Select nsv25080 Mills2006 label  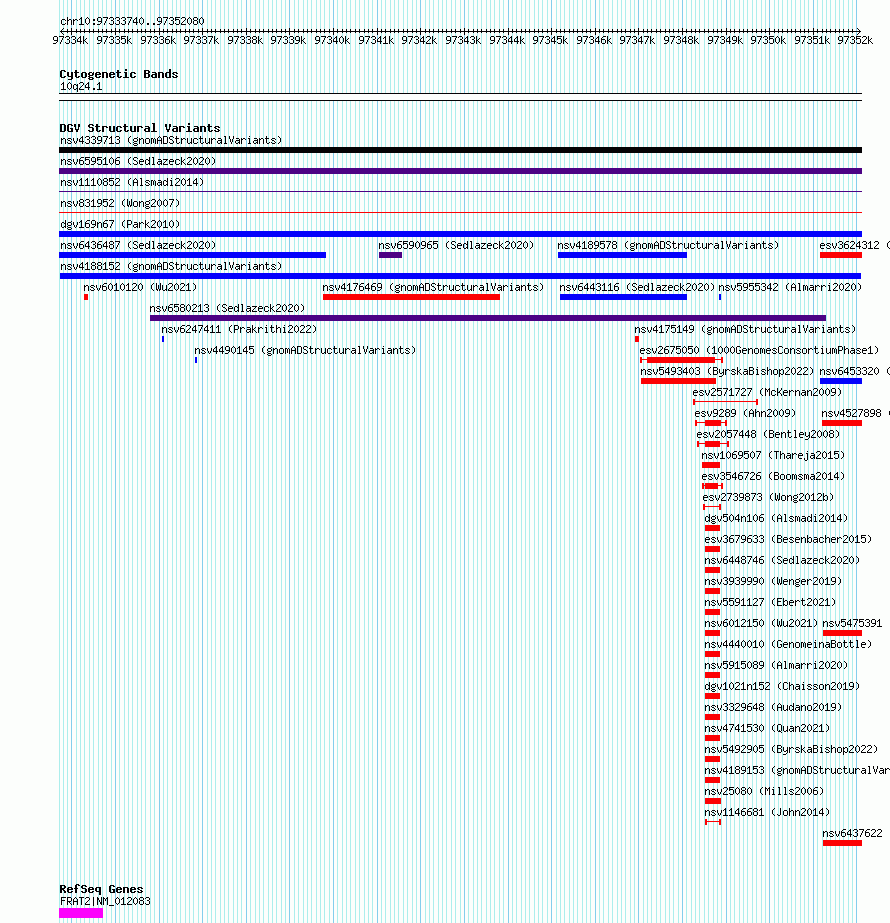click(x=764, y=791)
